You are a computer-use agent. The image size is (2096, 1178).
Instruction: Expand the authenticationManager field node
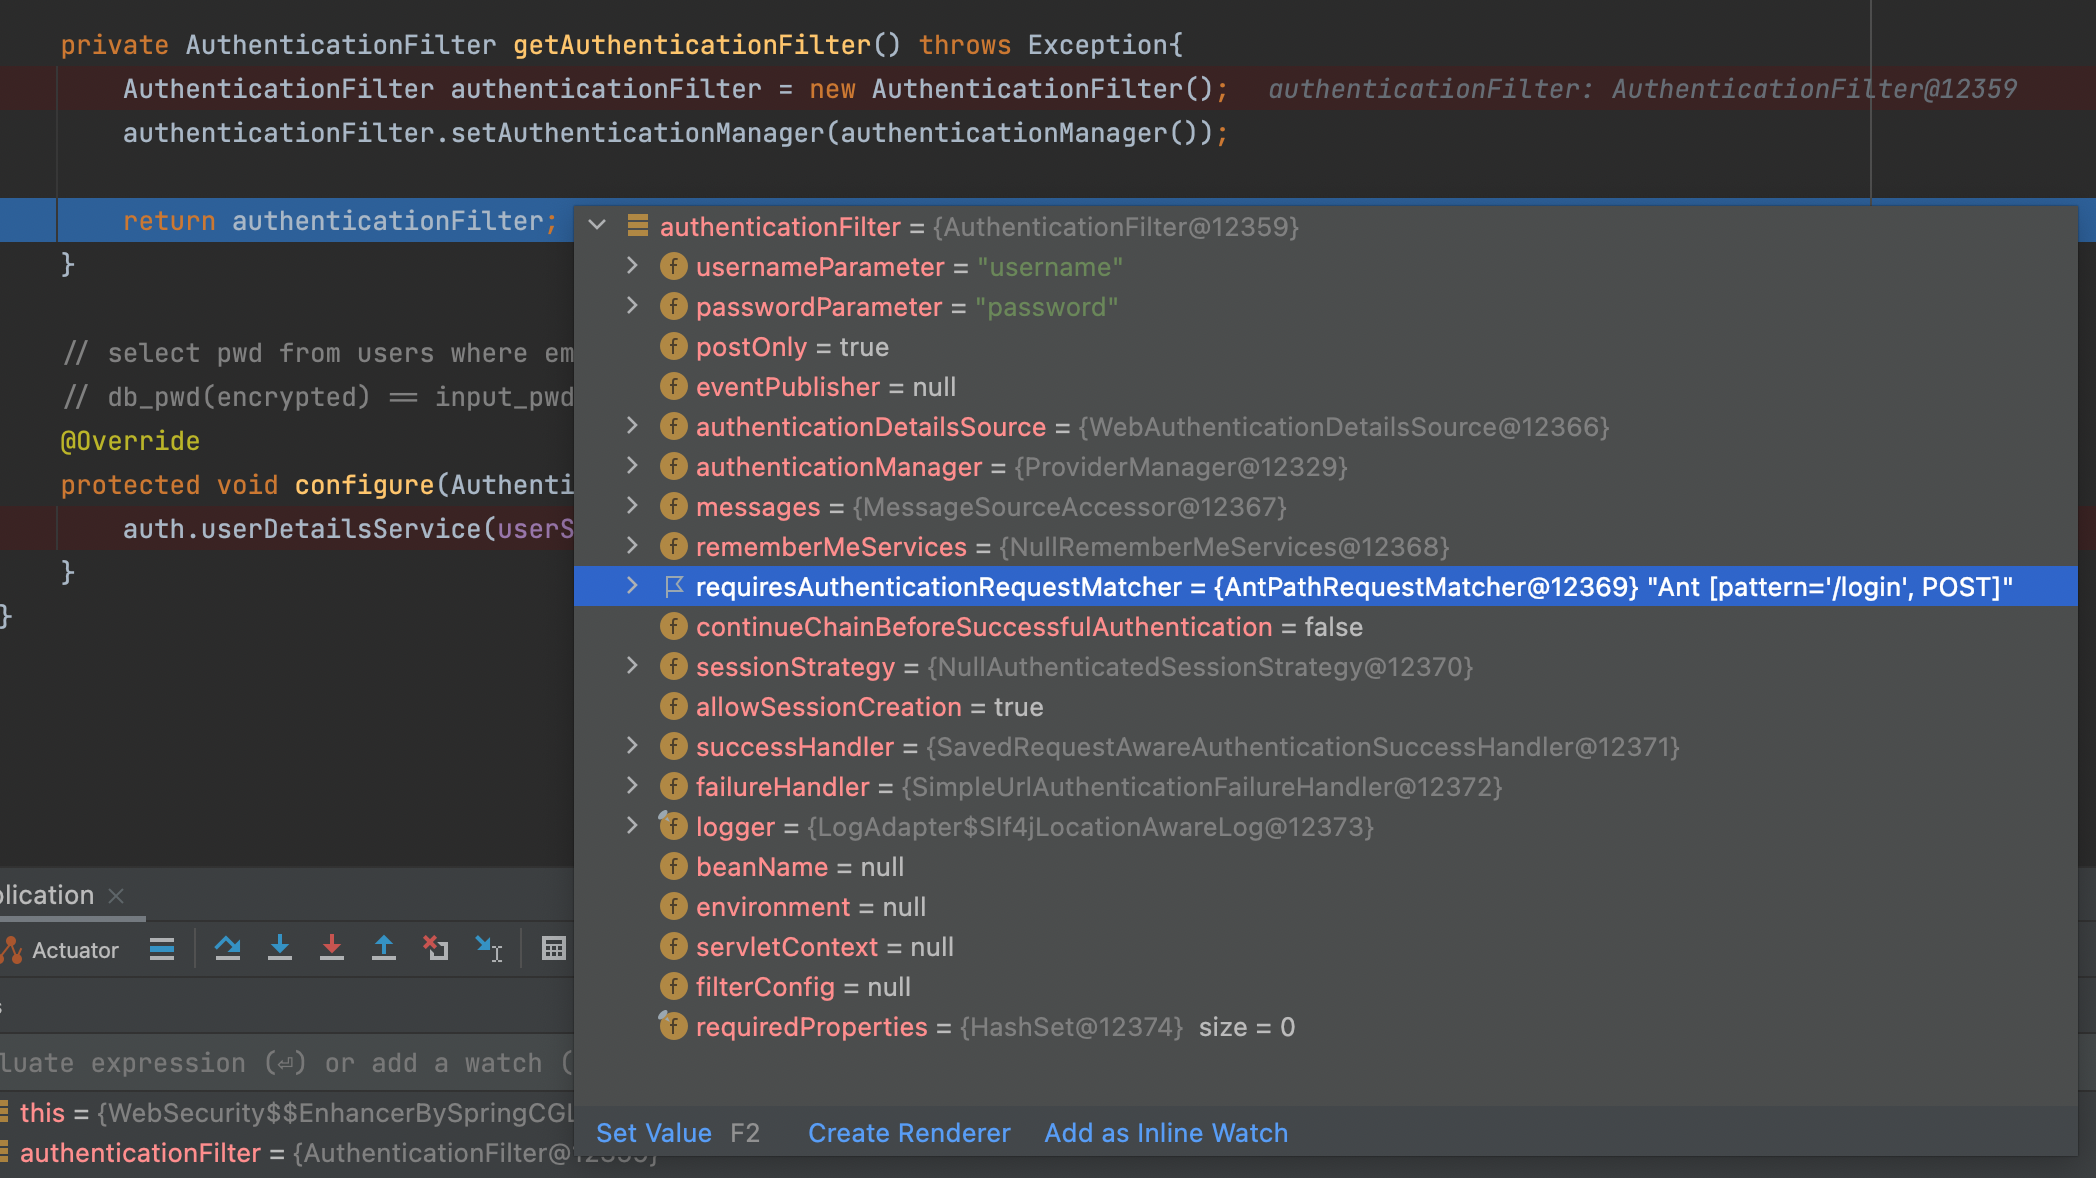[x=632, y=466]
